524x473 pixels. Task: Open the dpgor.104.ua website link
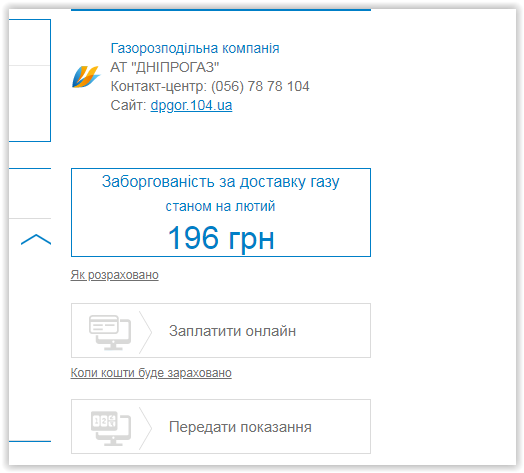coord(191,105)
